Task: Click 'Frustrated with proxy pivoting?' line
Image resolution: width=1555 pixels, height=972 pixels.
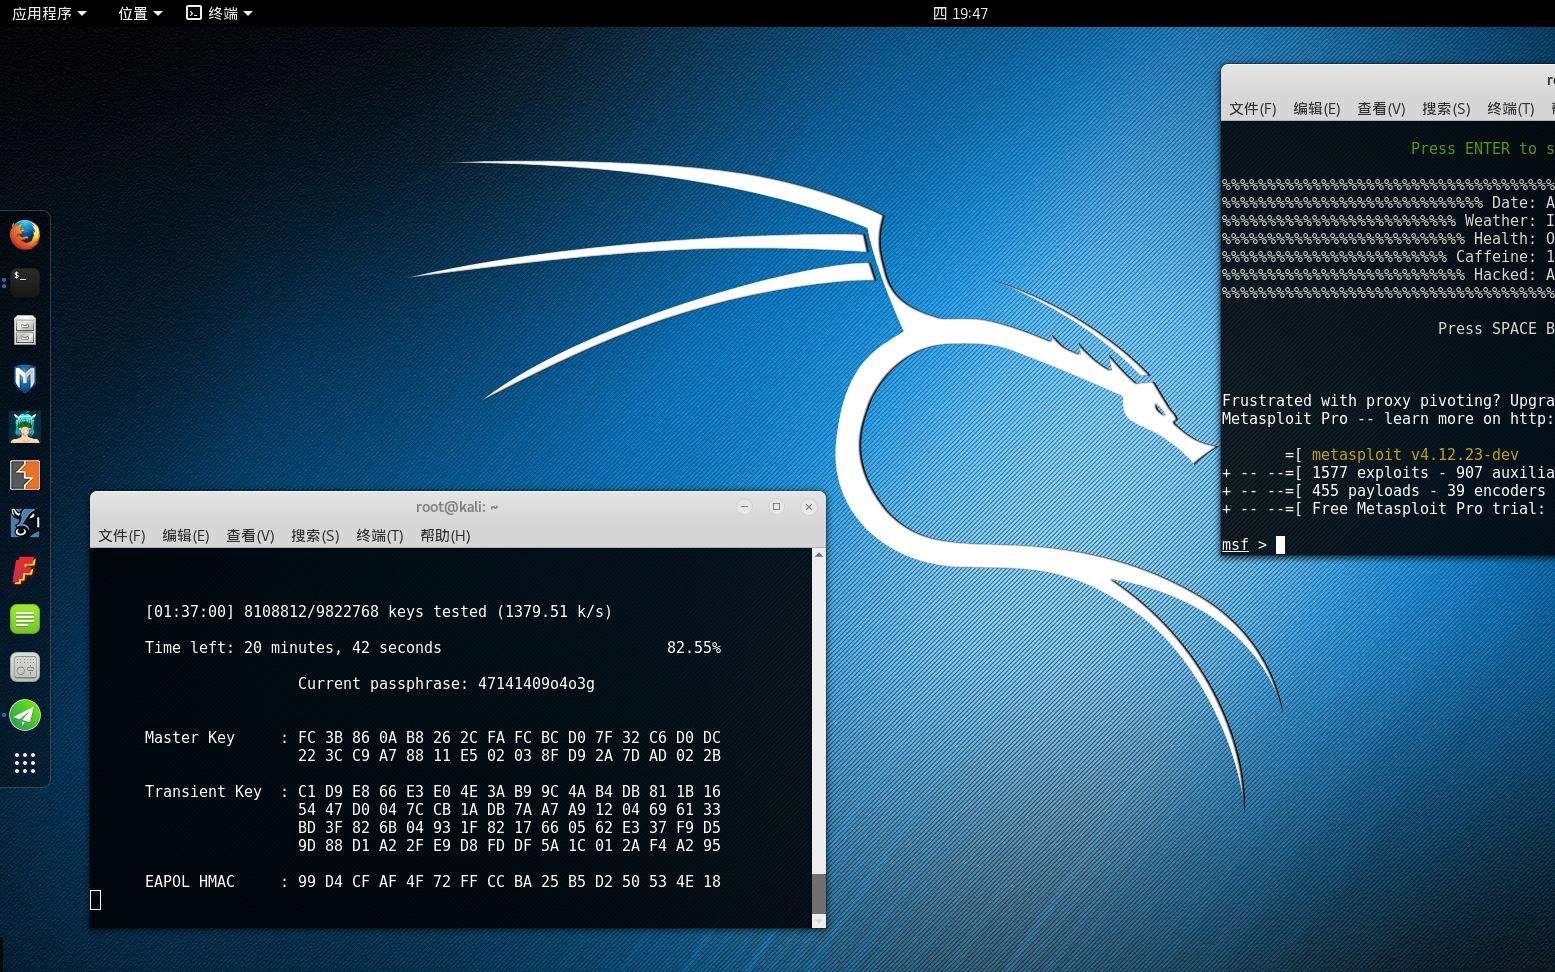Action: [x=1388, y=401]
